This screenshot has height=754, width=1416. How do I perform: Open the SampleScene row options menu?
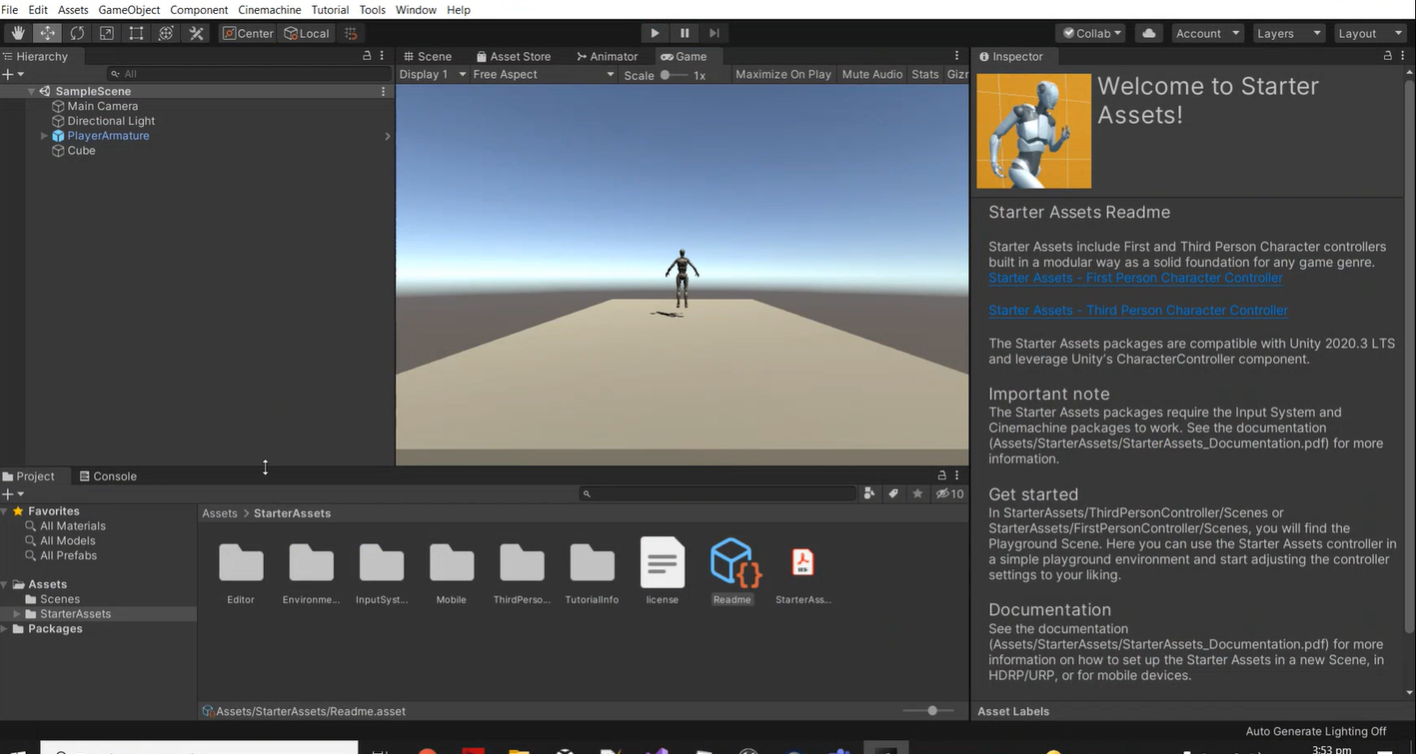383,91
